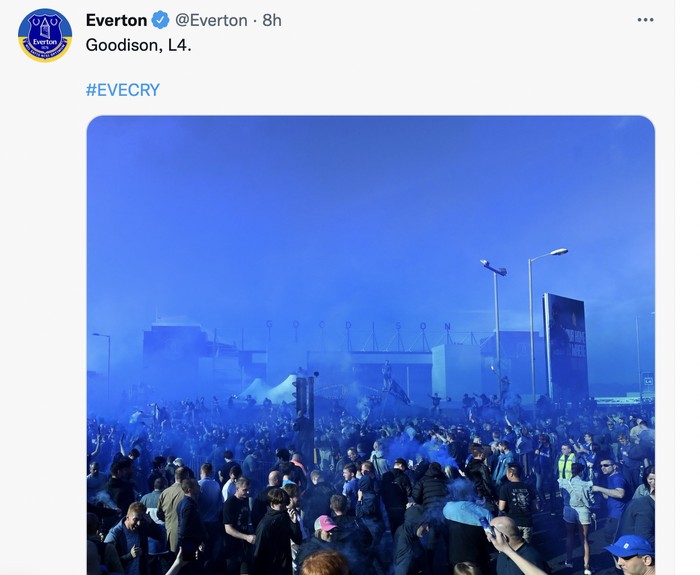
Task: Click the Everton club crest avatar
Action: click(x=45, y=35)
